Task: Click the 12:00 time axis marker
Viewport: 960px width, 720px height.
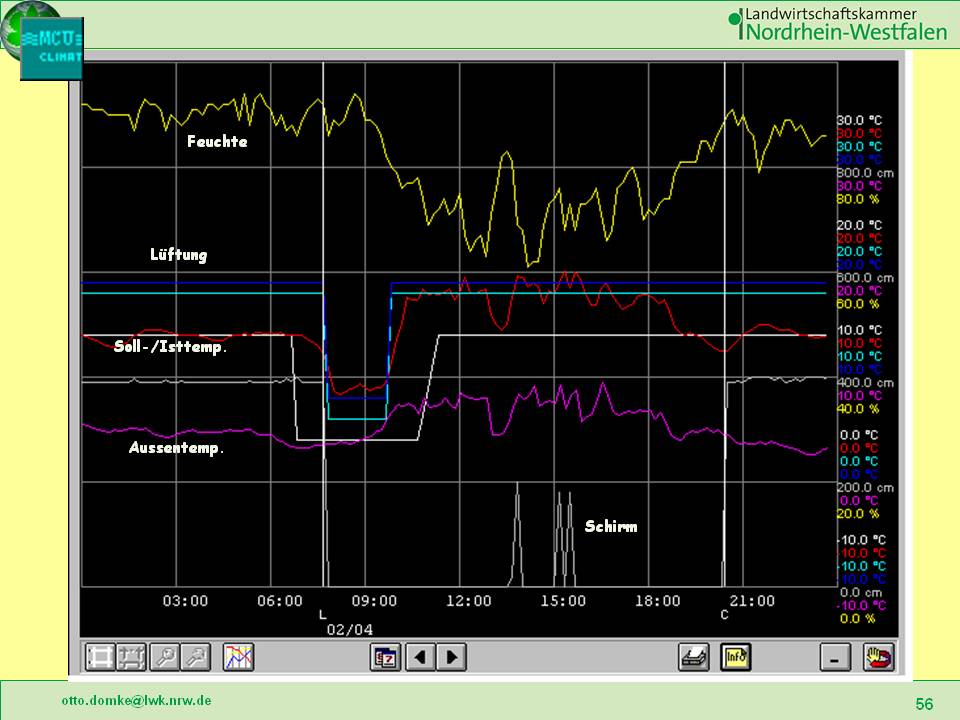Action: 469,601
